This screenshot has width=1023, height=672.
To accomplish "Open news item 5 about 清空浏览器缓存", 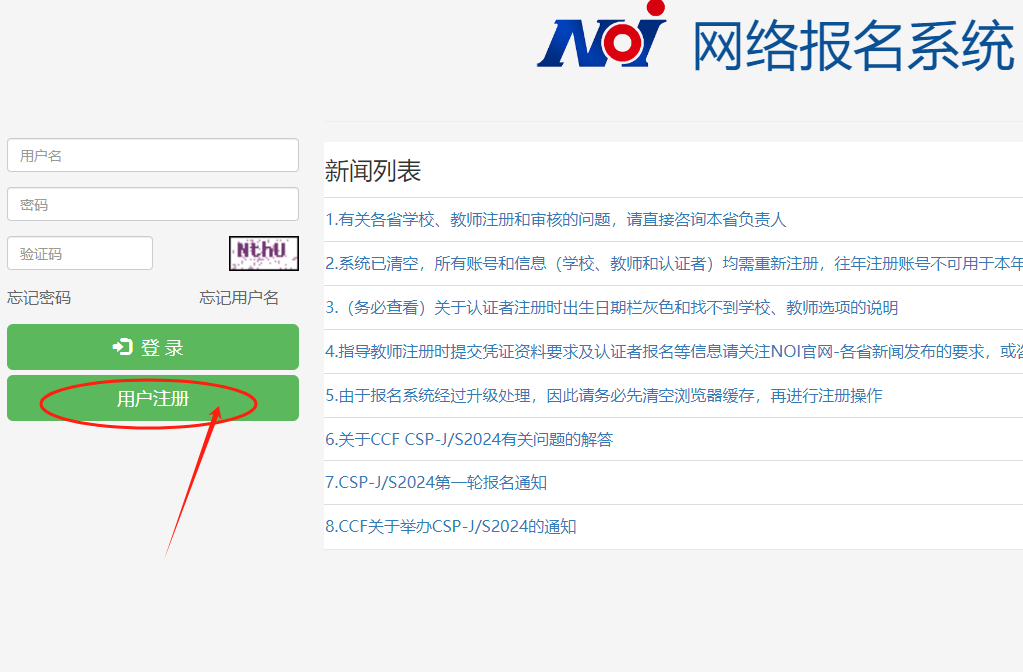I will pos(604,396).
